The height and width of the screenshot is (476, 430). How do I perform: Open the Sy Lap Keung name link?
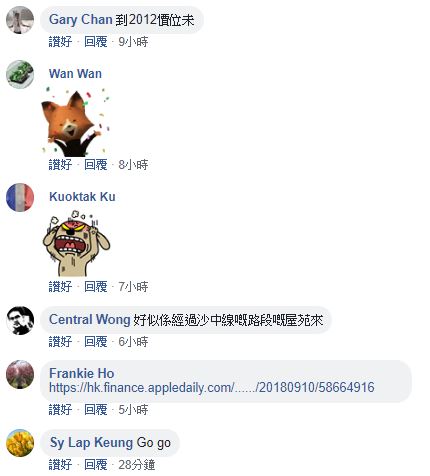pyautogui.click(x=91, y=443)
